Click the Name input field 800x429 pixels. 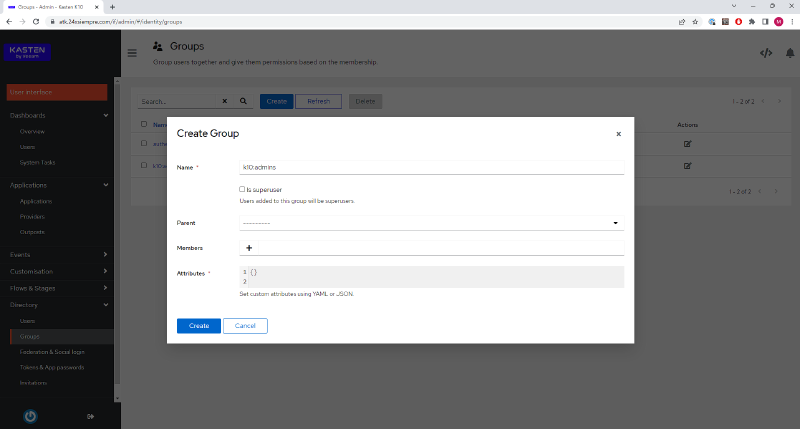pos(432,167)
